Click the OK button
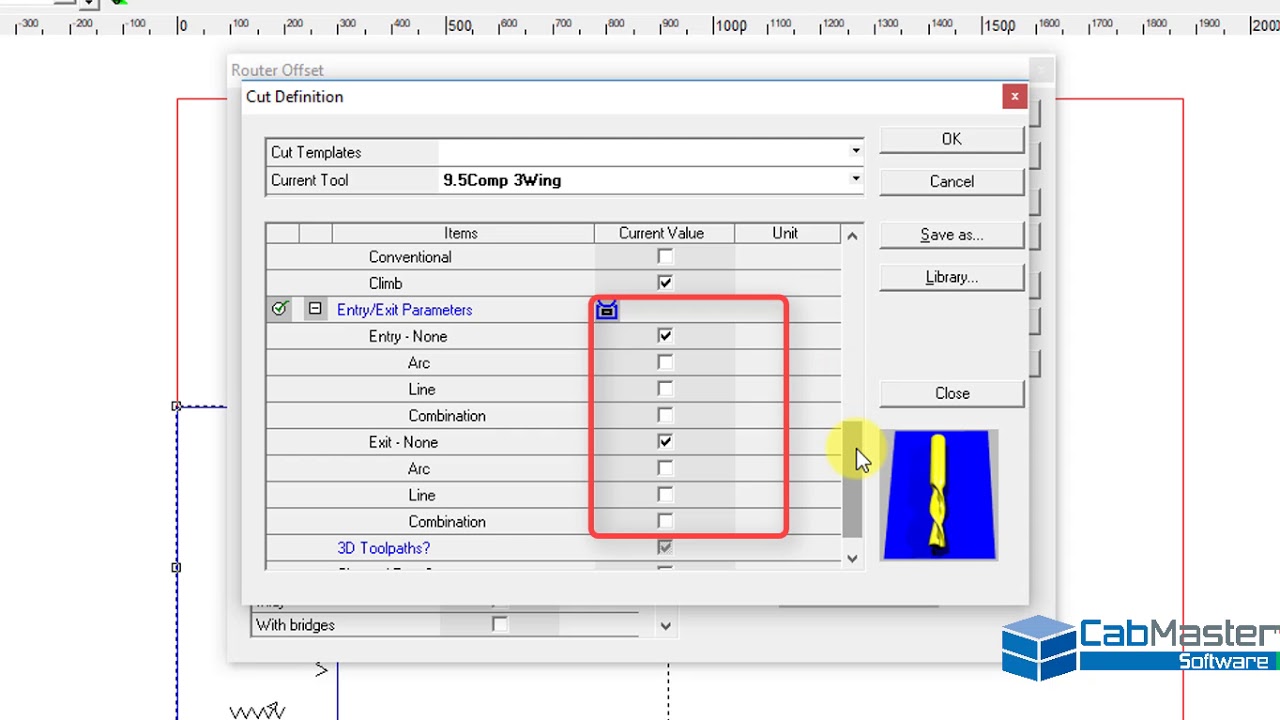Screen dimensions: 1280x720 point(951,139)
